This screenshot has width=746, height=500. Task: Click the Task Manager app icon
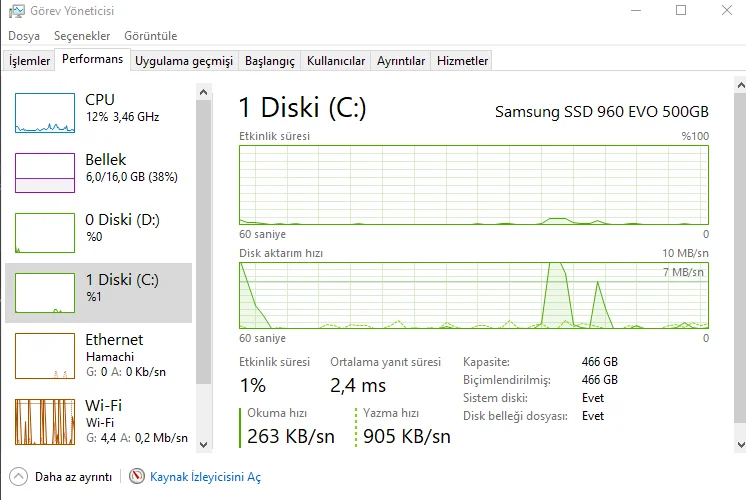tap(17, 11)
